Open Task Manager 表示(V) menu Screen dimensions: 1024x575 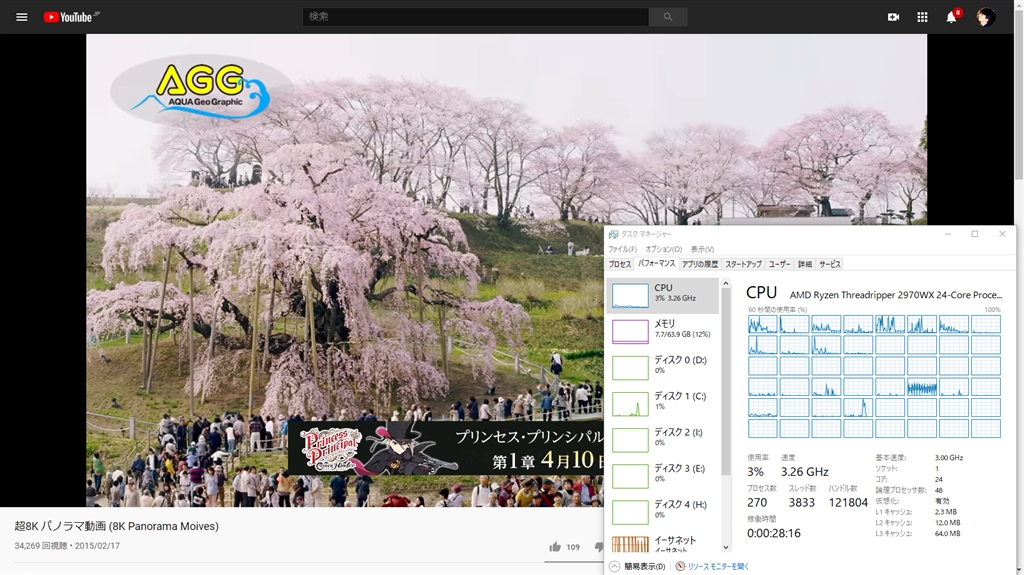[x=703, y=249]
